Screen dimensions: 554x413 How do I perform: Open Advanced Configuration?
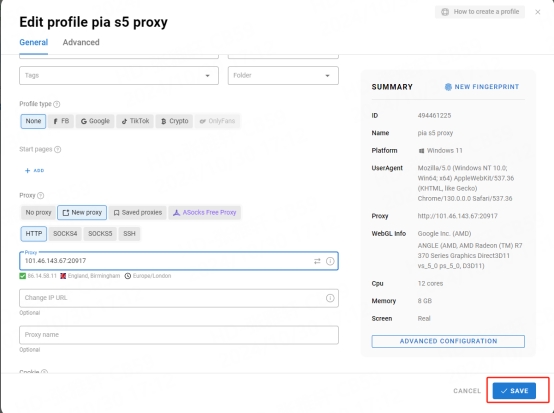[448, 341]
